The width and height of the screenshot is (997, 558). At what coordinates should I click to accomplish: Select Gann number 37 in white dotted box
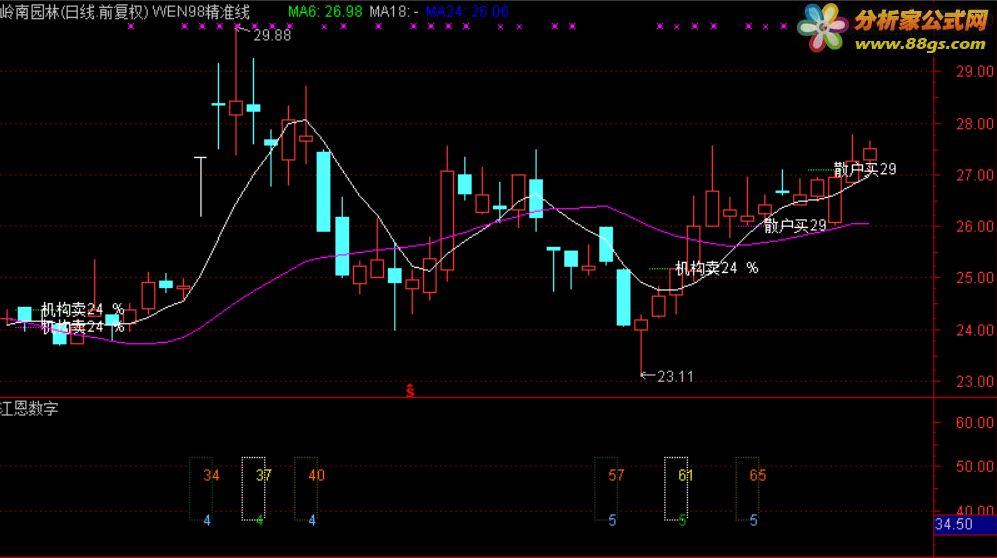pos(264,475)
